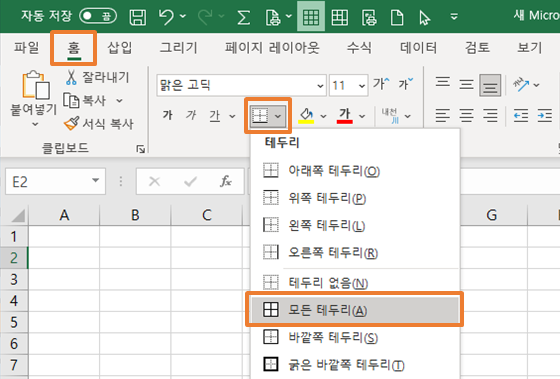Center text horizontally icon
The height and width of the screenshot is (379, 560).
click(466, 116)
